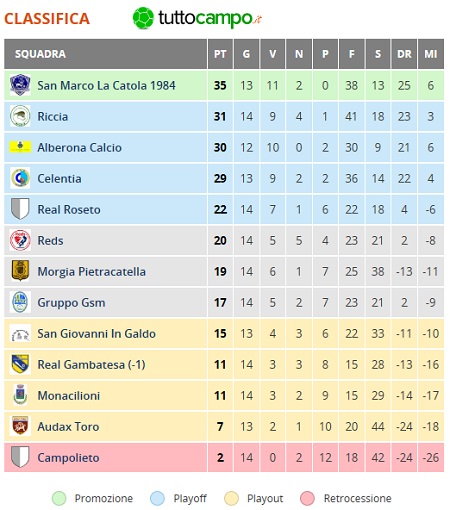Click the yellow Alberona Calcio flag logo
The width and height of the screenshot is (450, 510).
(x=20, y=147)
